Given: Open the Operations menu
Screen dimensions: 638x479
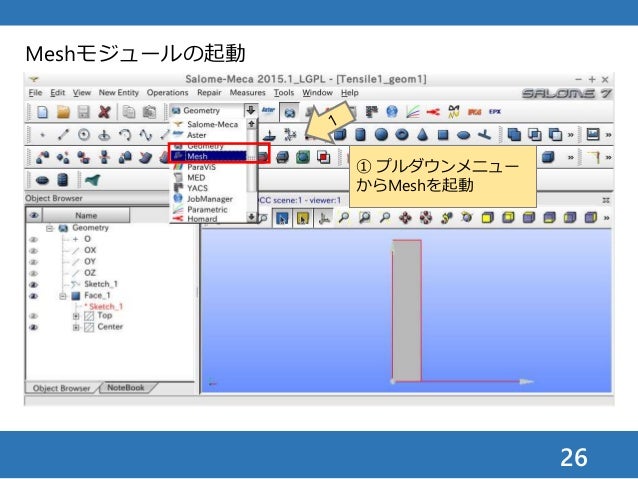Looking at the screenshot, I should click(x=168, y=93).
